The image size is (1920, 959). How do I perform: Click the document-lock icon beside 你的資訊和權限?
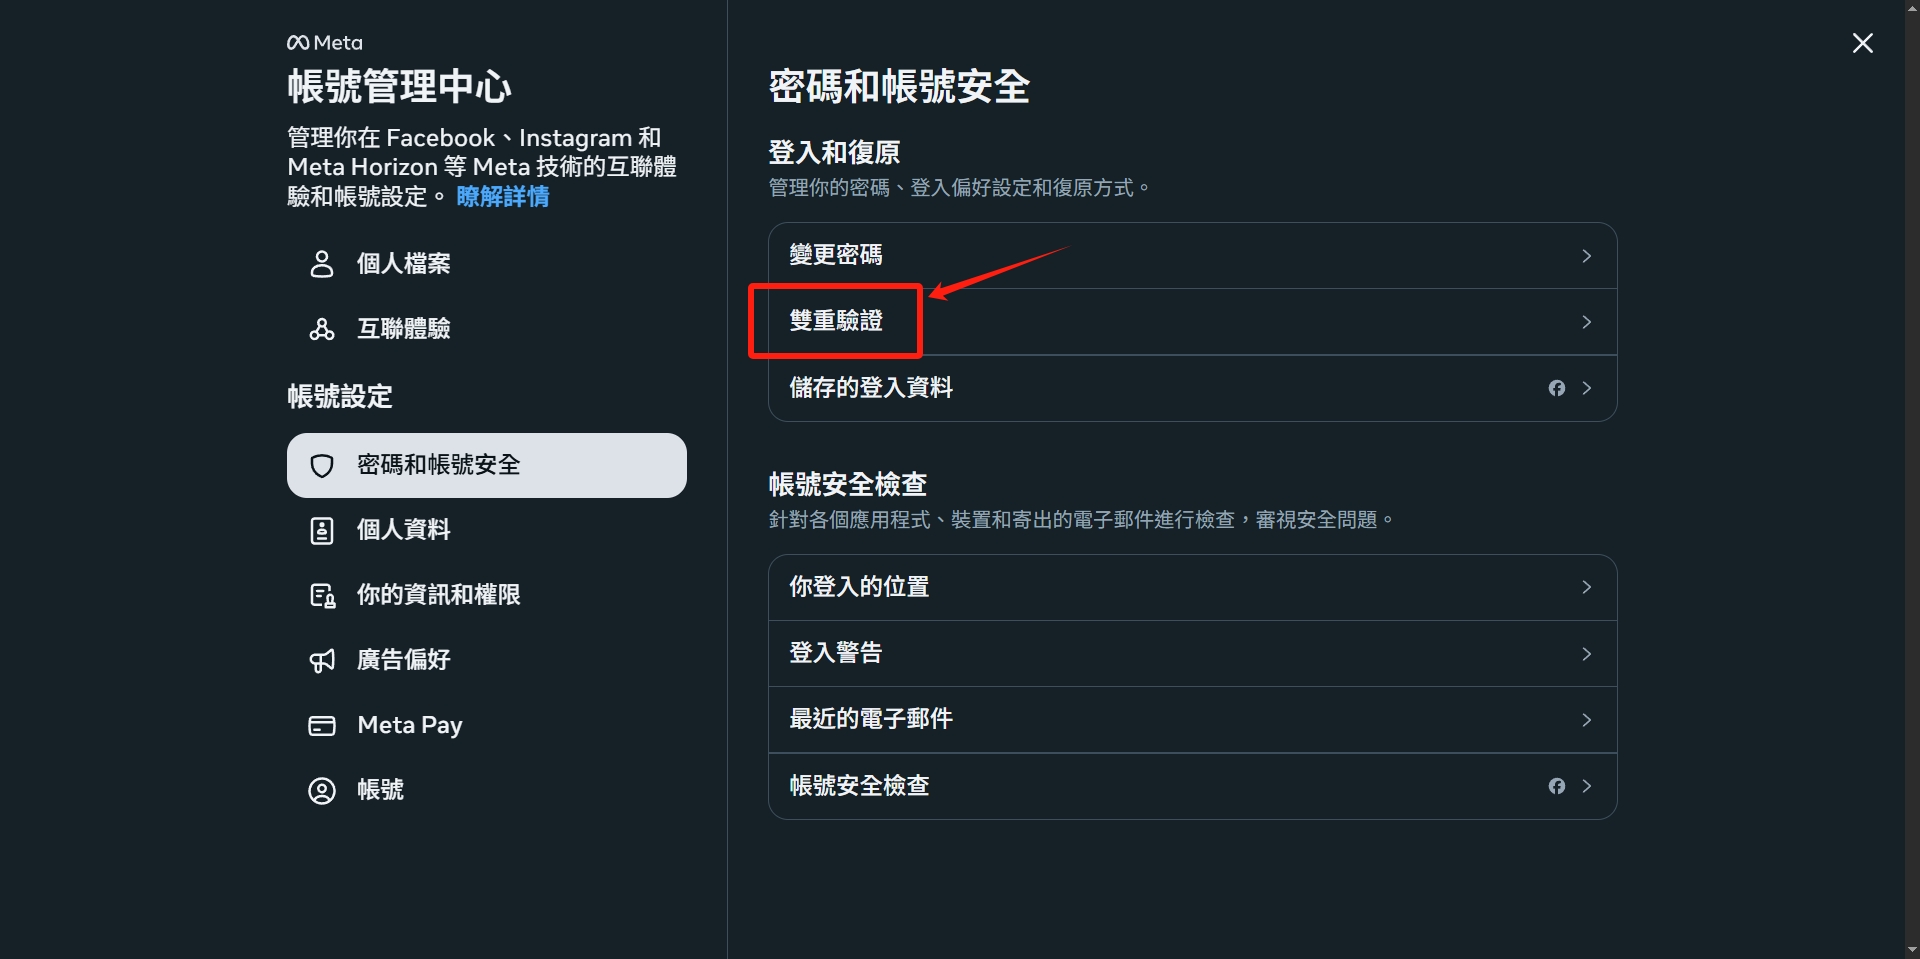(x=321, y=596)
